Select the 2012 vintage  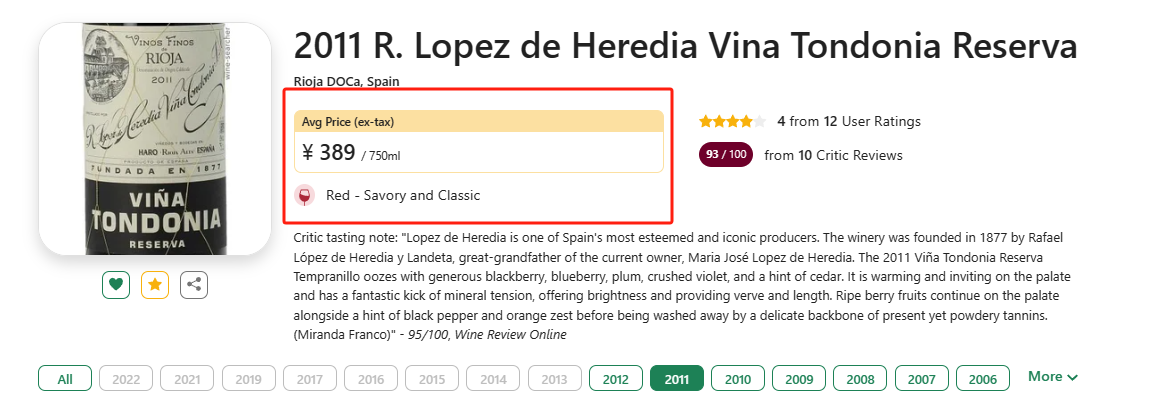(x=616, y=378)
